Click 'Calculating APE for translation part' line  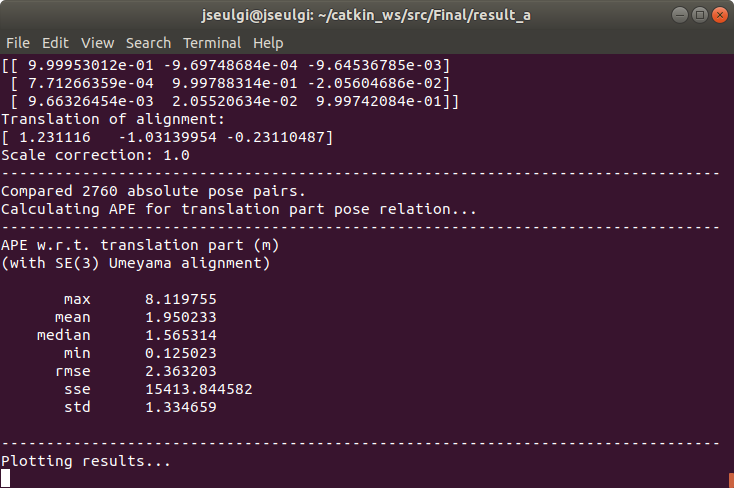pos(239,209)
